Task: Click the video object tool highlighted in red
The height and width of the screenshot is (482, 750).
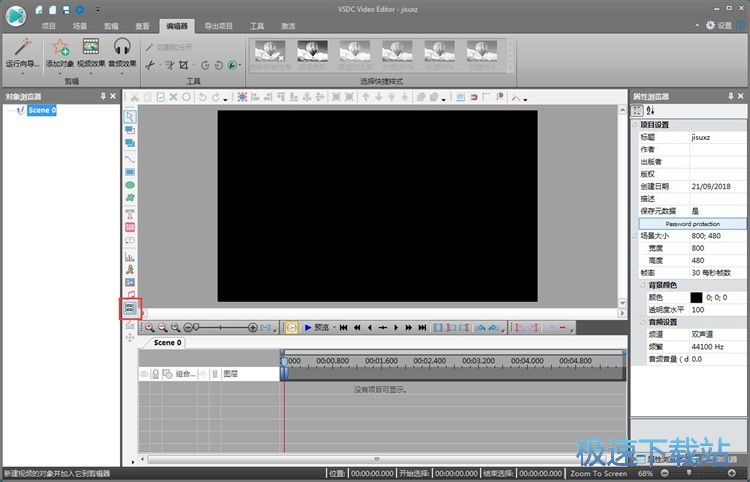Action: click(x=130, y=310)
